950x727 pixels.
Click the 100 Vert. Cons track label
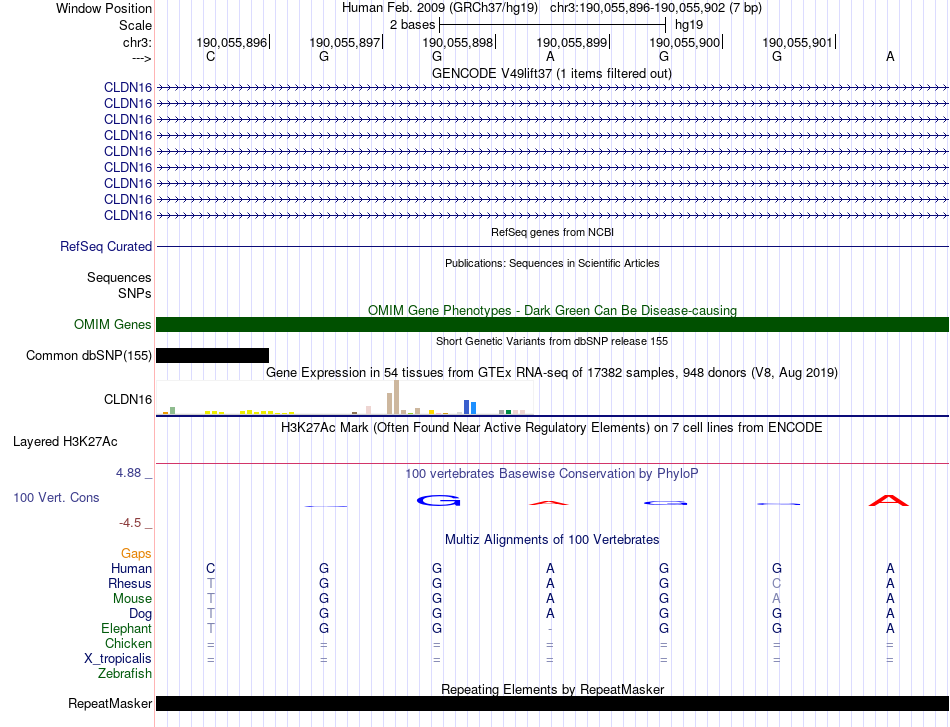point(56,497)
